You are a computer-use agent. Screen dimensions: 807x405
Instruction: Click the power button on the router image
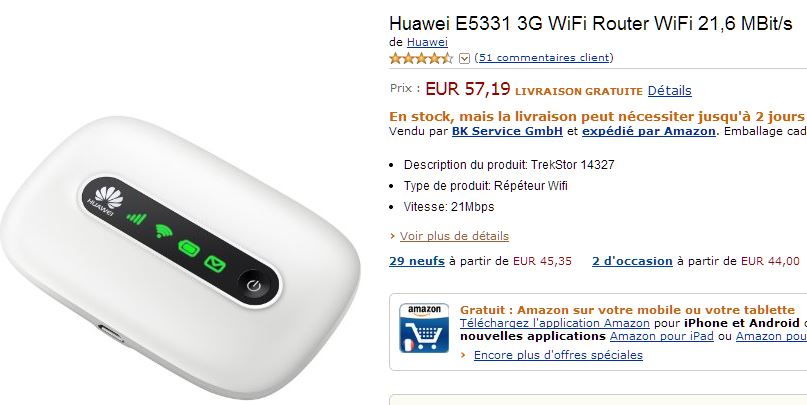[254, 286]
